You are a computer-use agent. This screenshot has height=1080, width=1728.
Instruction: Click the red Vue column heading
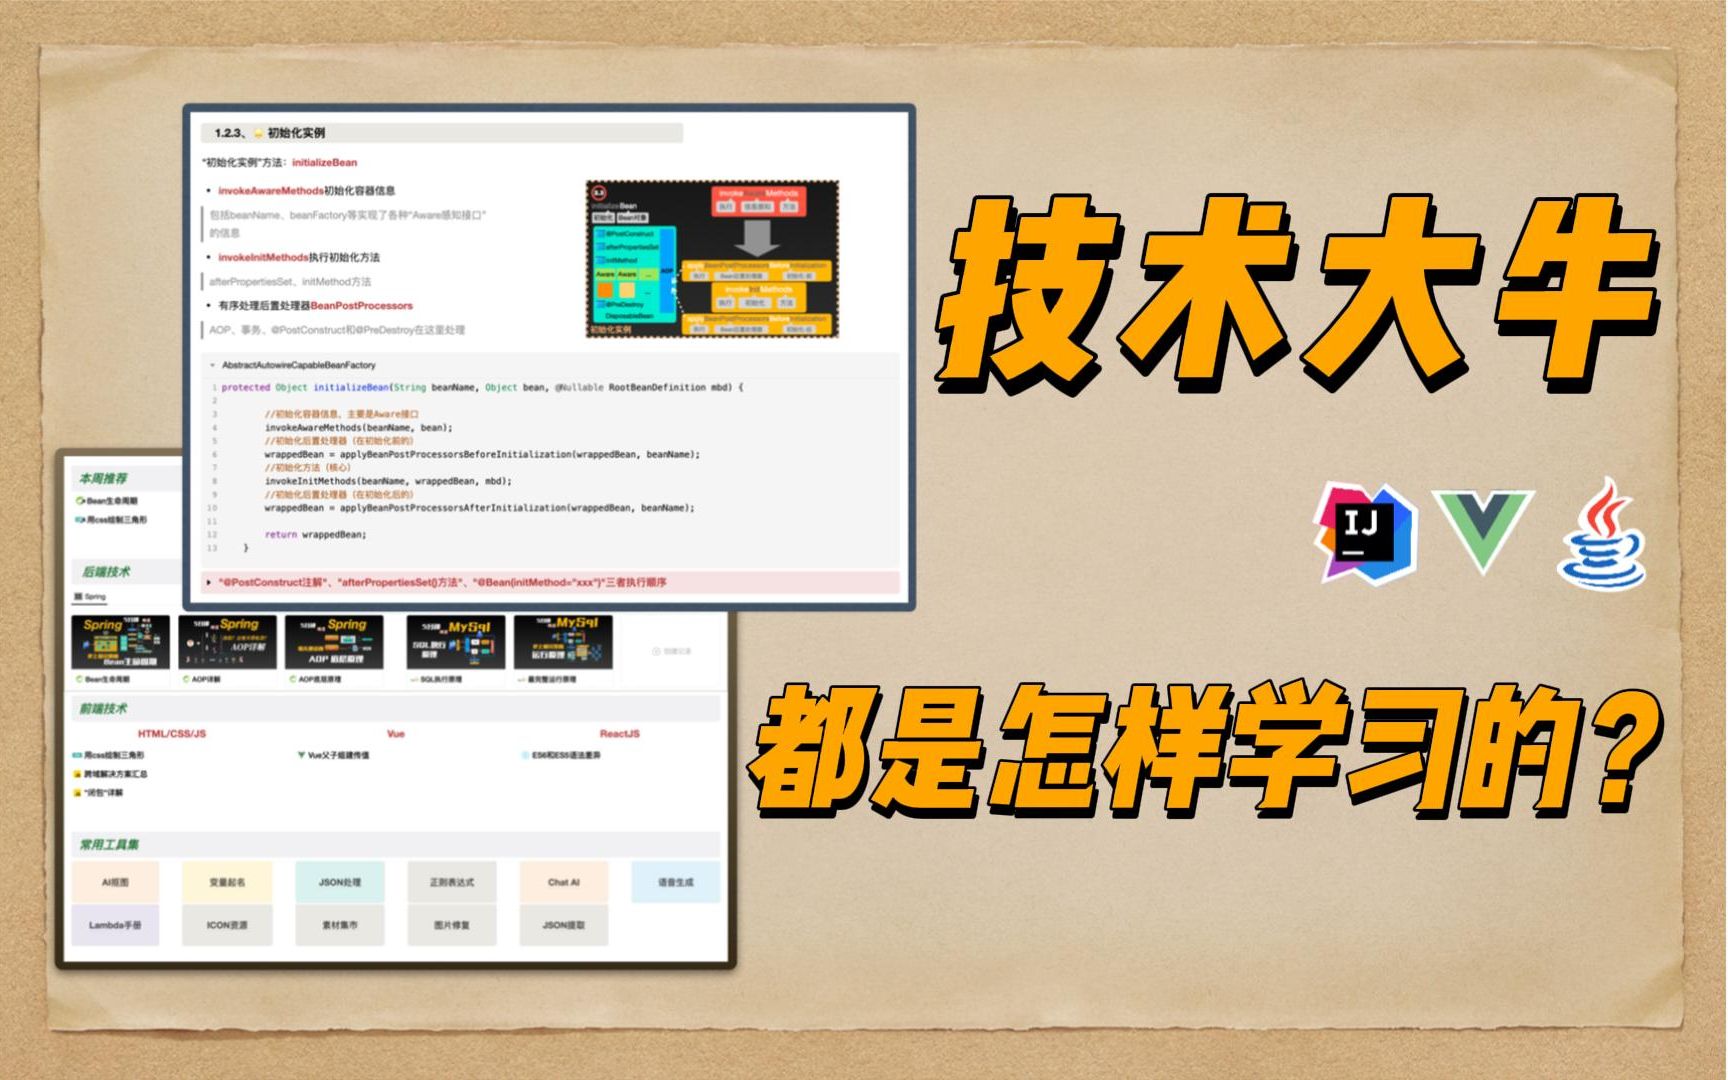click(396, 734)
